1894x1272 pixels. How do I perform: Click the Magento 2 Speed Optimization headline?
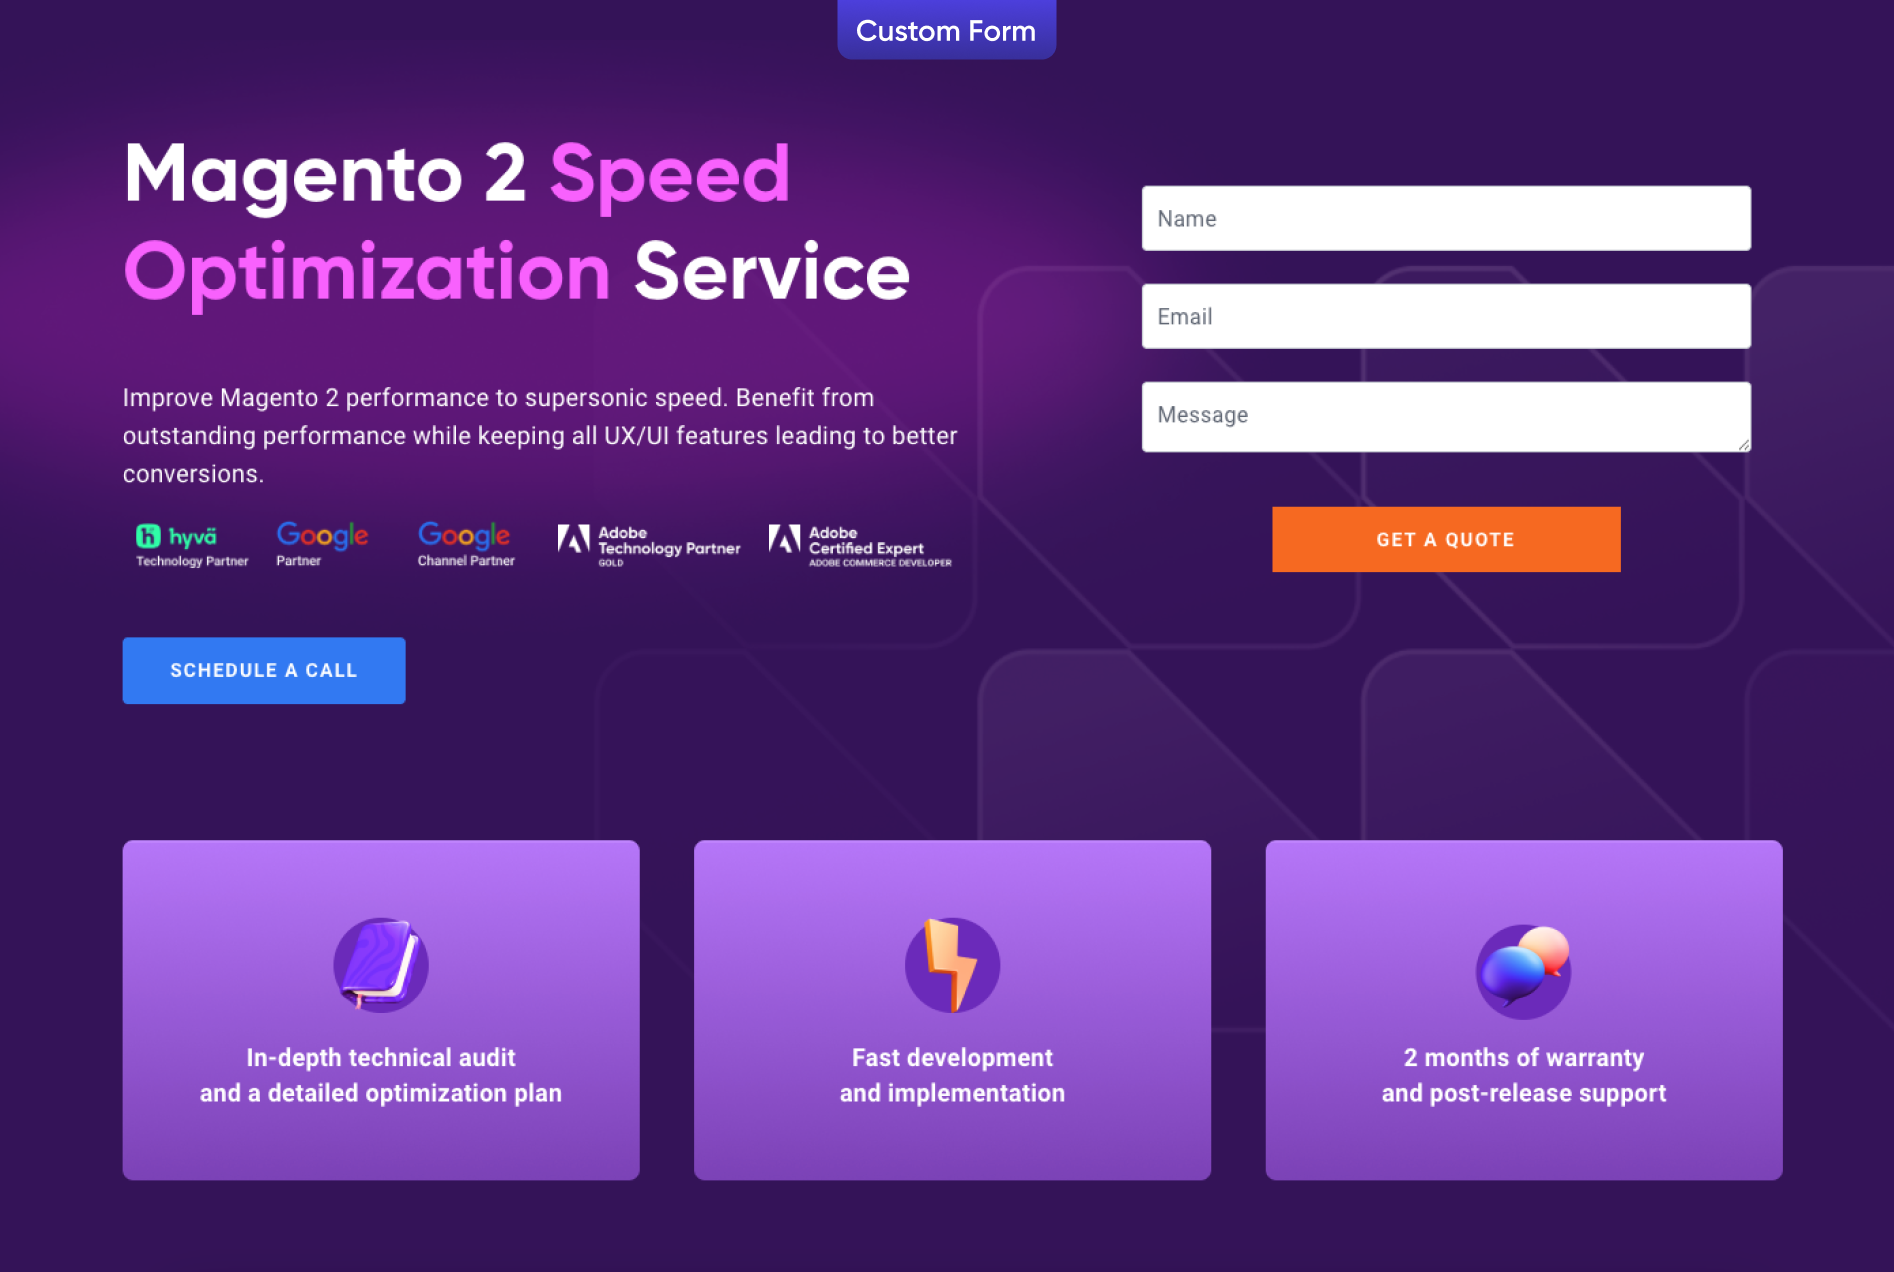516,222
